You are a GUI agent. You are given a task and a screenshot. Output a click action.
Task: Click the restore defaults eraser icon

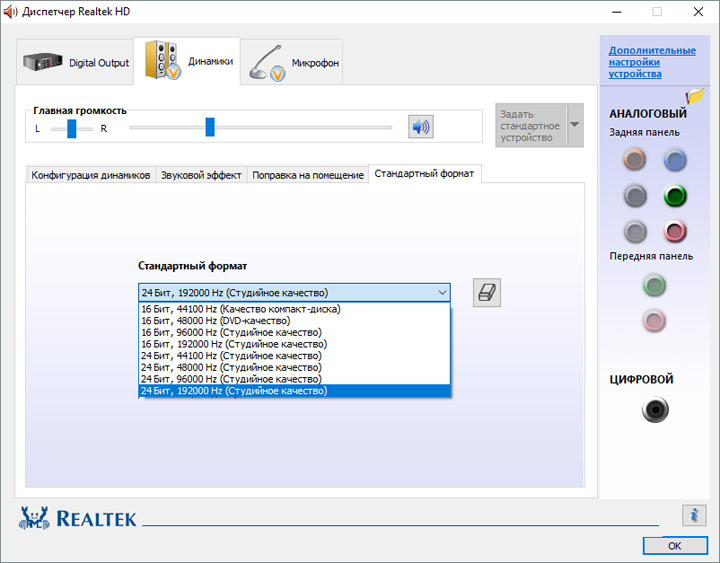coord(487,293)
